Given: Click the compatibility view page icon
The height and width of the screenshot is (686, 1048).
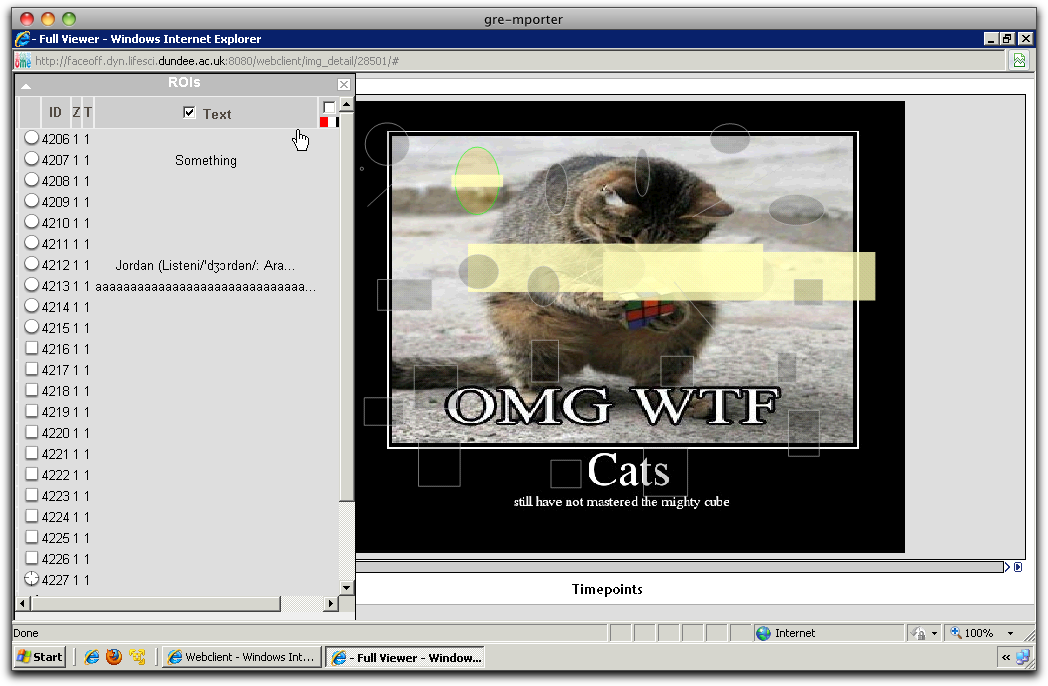Looking at the screenshot, I should pyautogui.click(x=1019, y=61).
